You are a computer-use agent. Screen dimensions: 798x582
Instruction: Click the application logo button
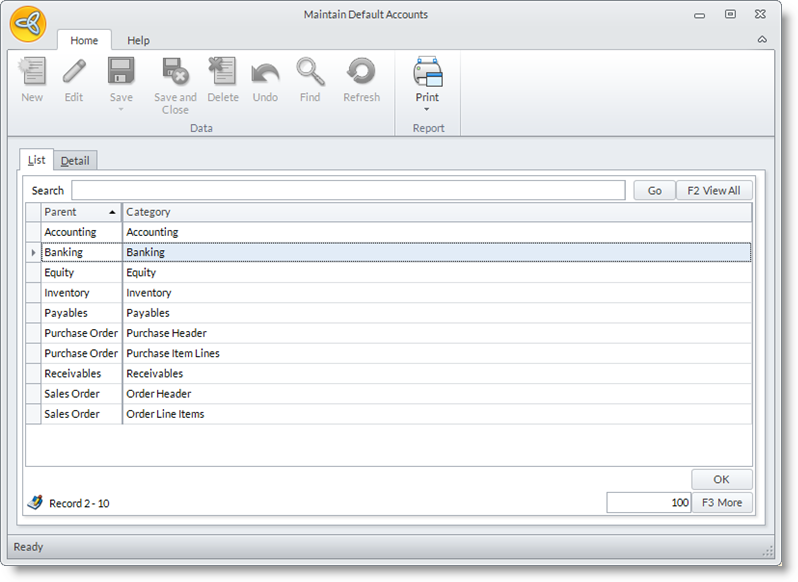pos(29,24)
